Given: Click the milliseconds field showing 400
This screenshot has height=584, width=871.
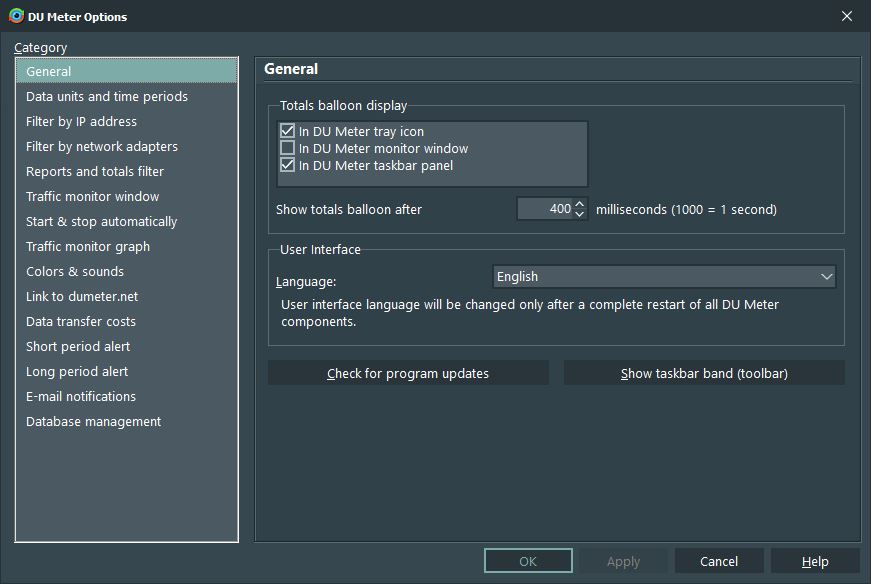Looking at the screenshot, I should (x=545, y=209).
